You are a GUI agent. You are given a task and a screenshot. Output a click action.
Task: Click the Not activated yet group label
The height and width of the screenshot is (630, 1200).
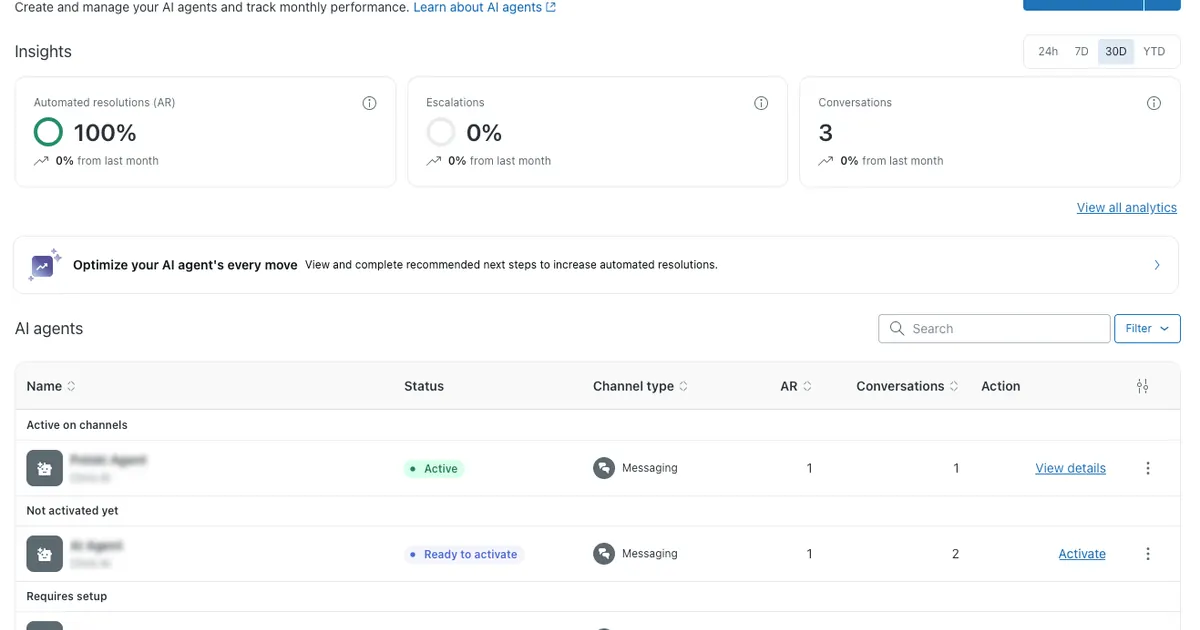pyautogui.click(x=72, y=511)
